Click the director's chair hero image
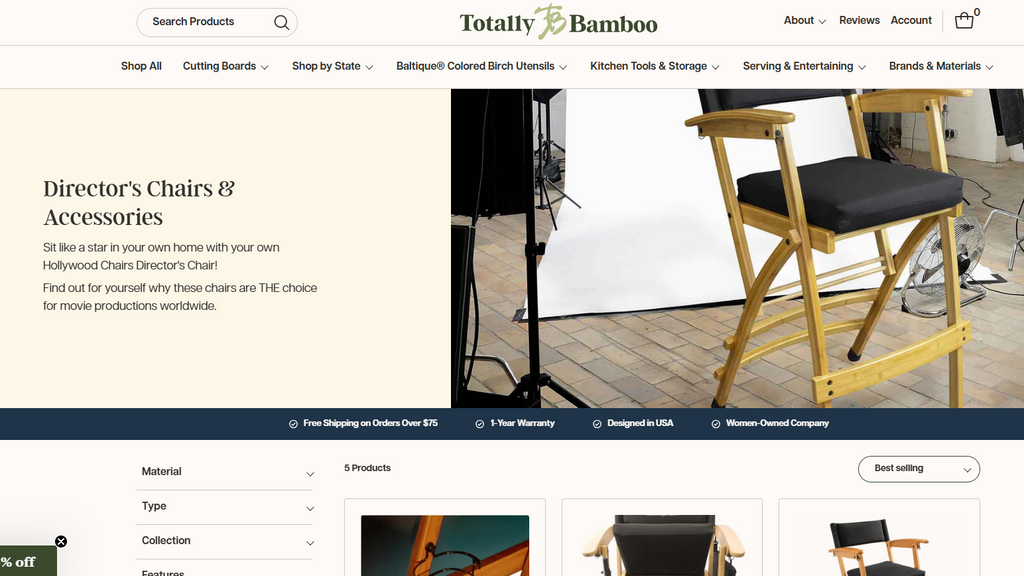Screen dimensions: 1024x576 tap(737, 248)
